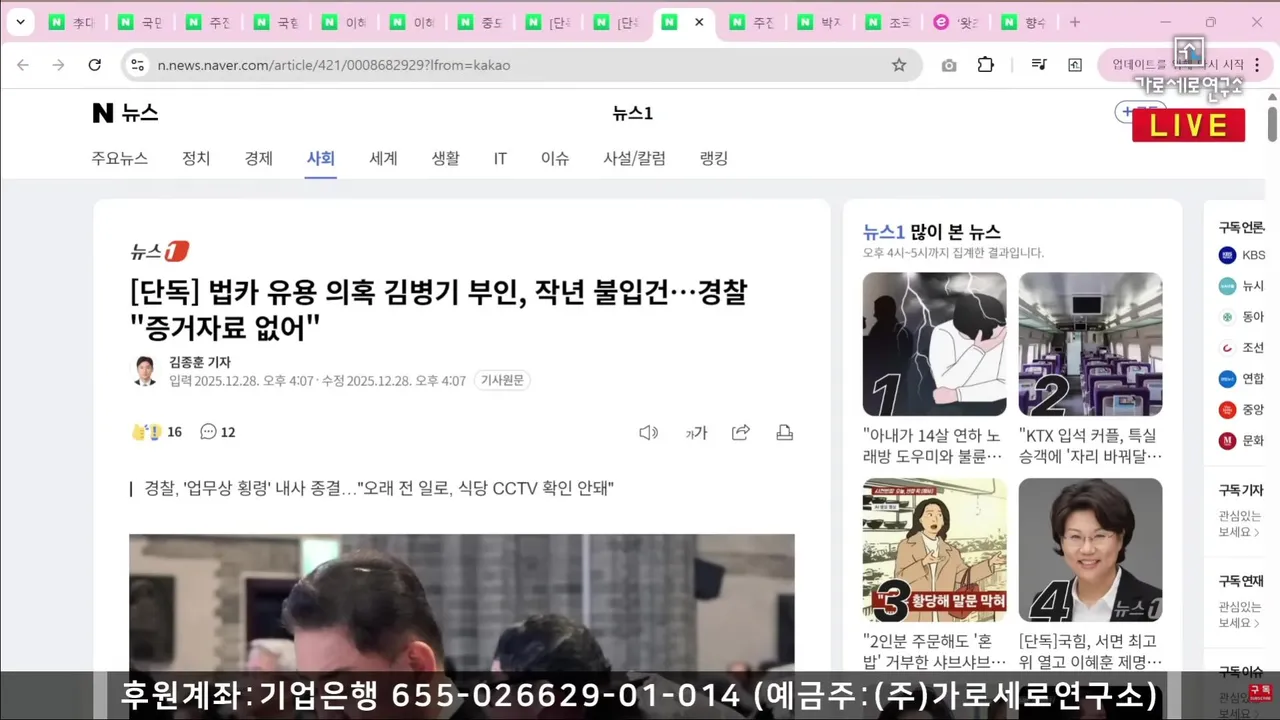Play article audio with speaker icon

tap(649, 432)
